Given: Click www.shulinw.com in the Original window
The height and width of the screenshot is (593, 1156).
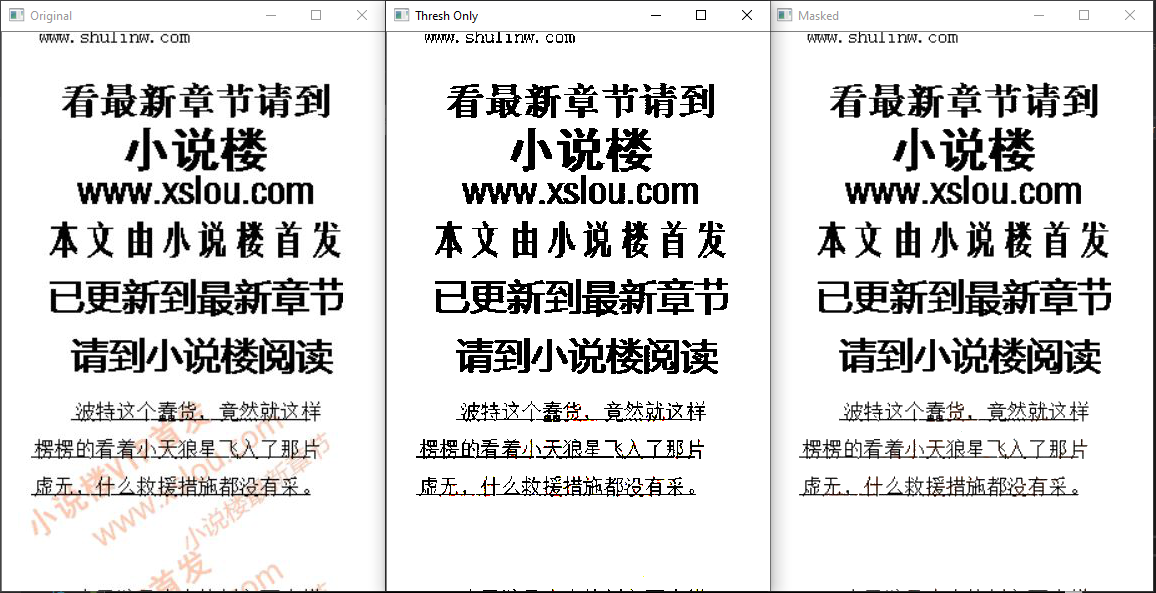Looking at the screenshot, I should pyautogui.click(x=114, y=38).
